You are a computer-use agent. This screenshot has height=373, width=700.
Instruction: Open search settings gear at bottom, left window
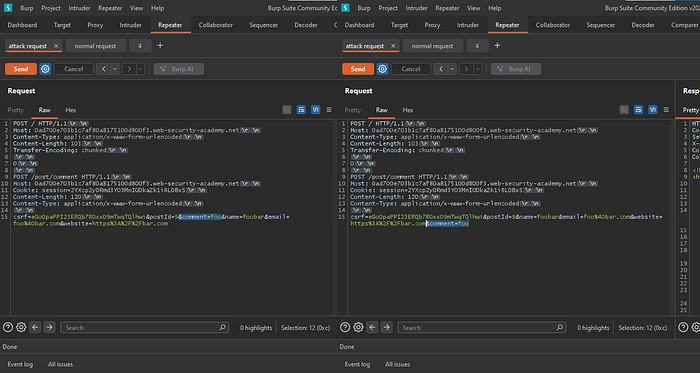21,327
